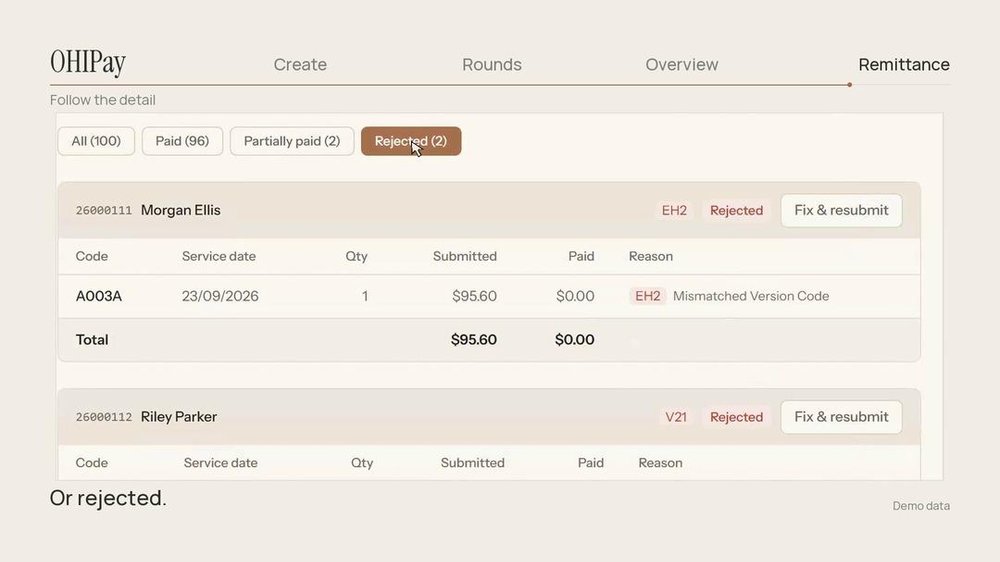Click Qty column header in Riley Parker table
Image resolution: width=1000 pixels, height=562 pixels.
tap(362, 463)
